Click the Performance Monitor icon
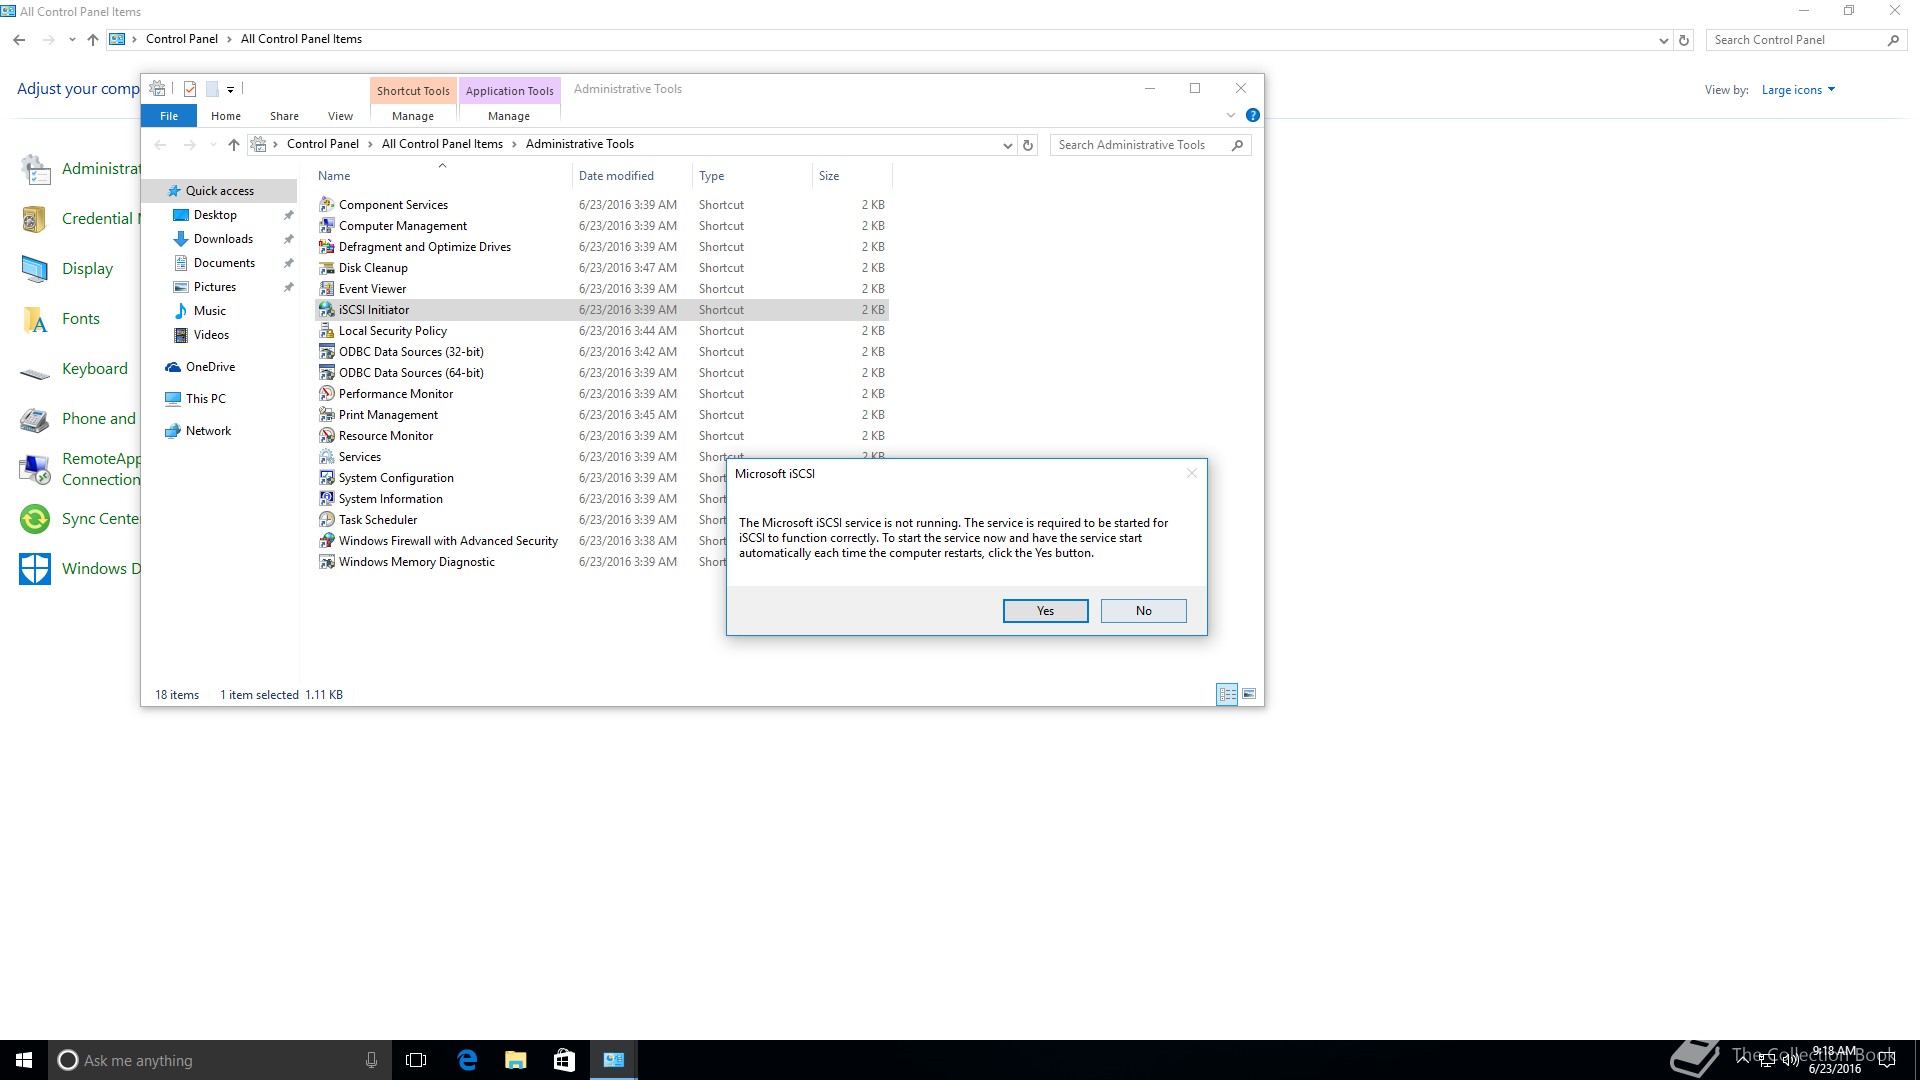The width and height of the screenshot is (1920, 1080). (x=327, y=394)
